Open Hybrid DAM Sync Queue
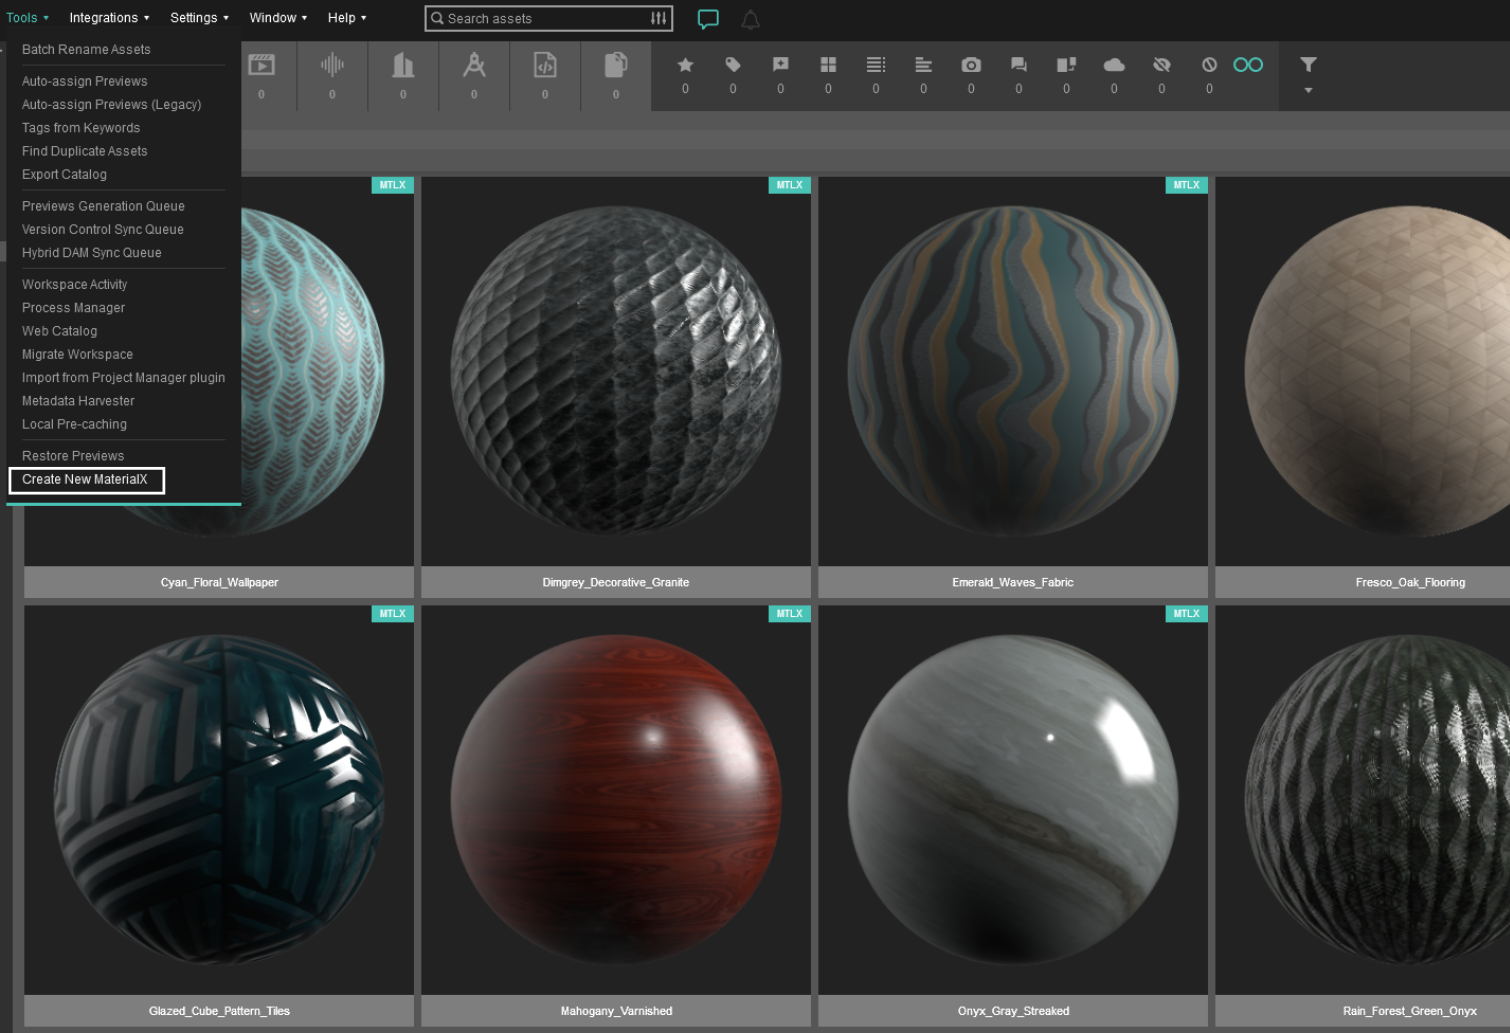Screen dimensions: 1510x1033 pyautogui.click(x=92, y=253)
